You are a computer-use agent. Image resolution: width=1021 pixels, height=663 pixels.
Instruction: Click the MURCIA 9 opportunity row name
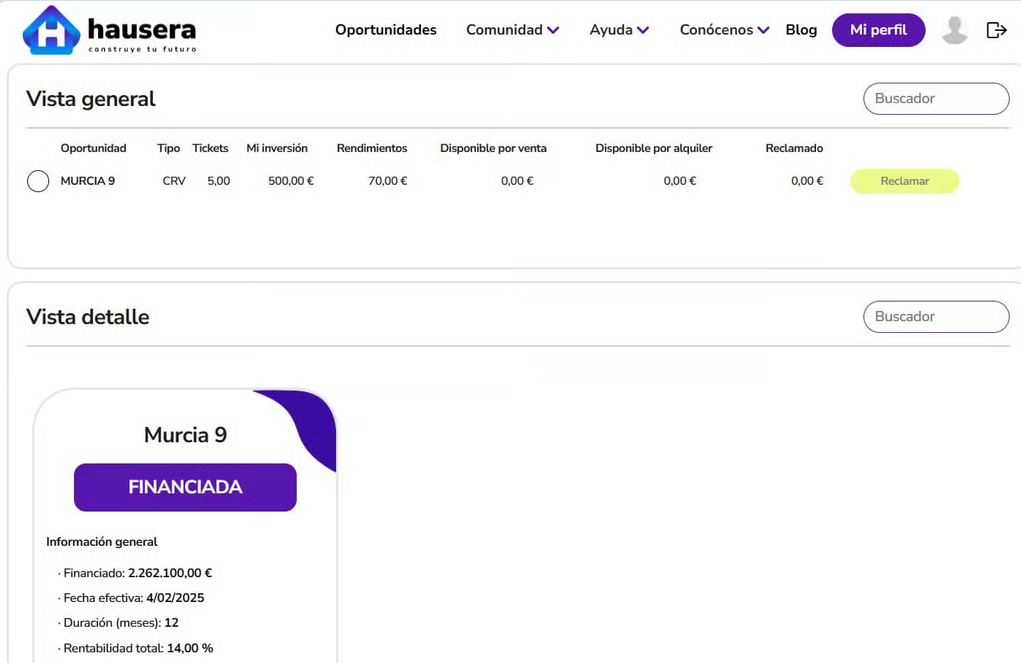[x=88, y=181]
